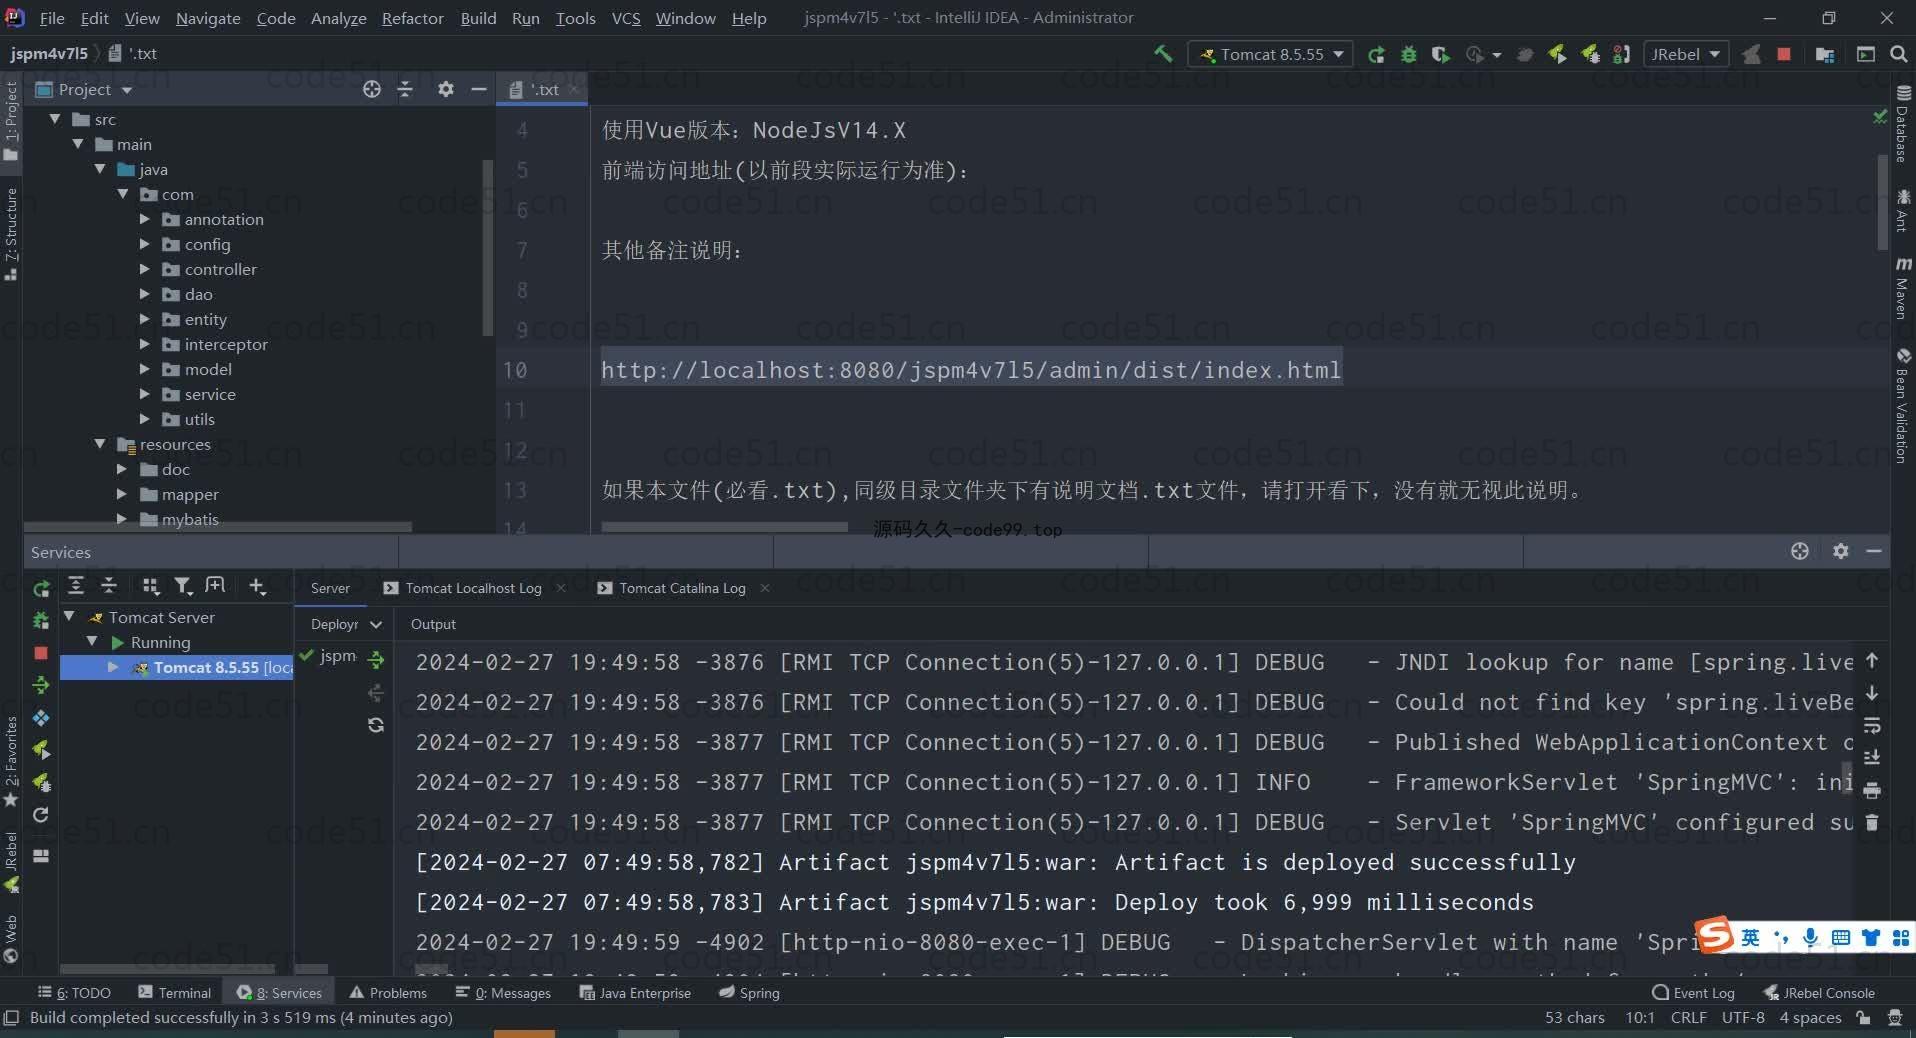
Task: Locate the opened file via the Project panel target icon
Action: [372, 89]
